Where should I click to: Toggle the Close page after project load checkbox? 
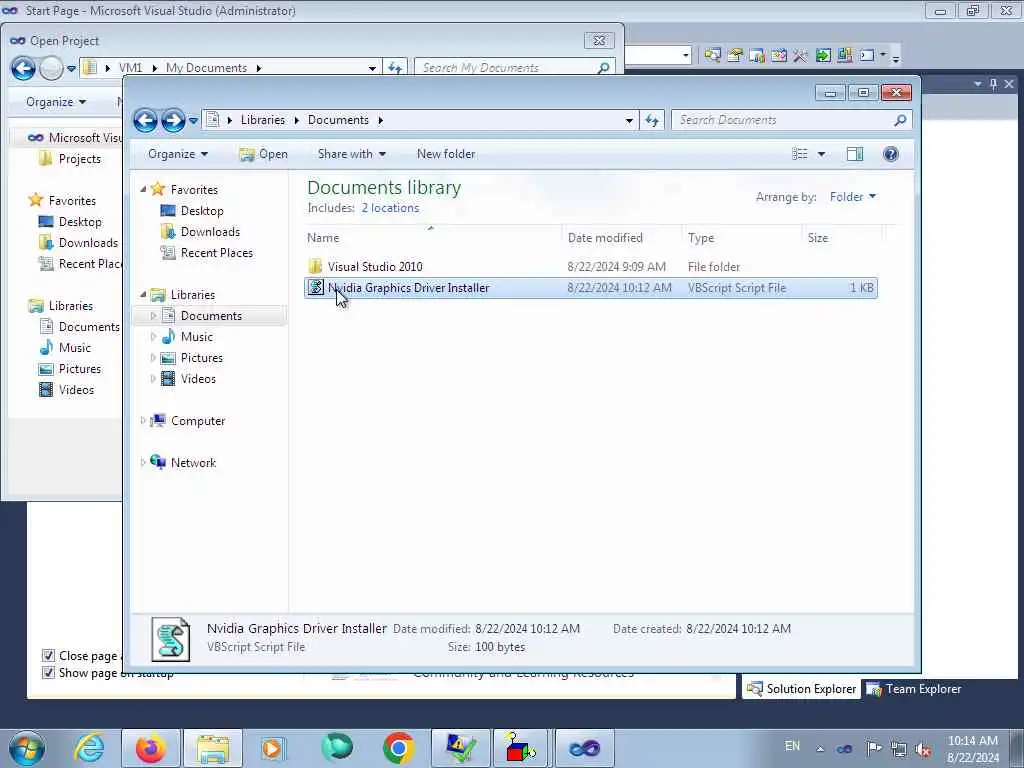click(x=48, y=656)
